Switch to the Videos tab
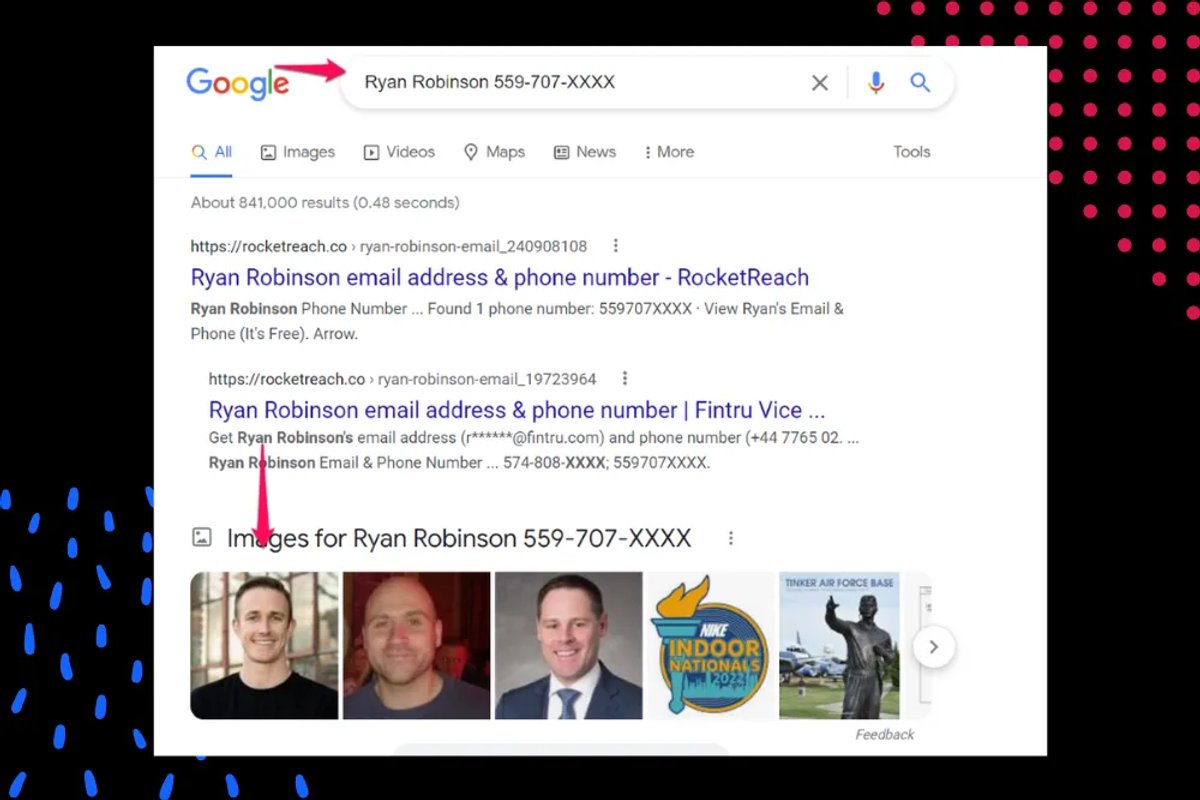 [399, 152]
